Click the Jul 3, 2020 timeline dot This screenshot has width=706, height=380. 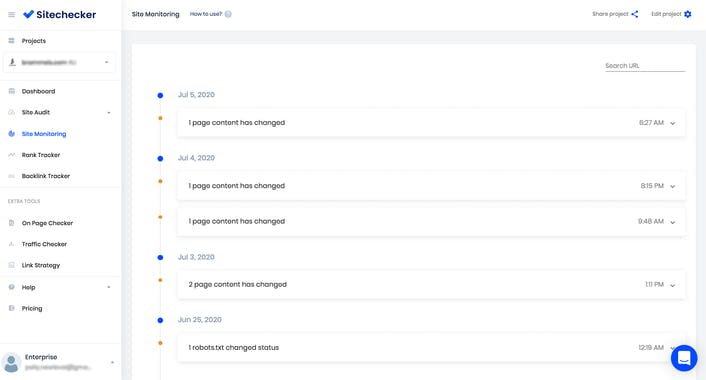(160, 258)
